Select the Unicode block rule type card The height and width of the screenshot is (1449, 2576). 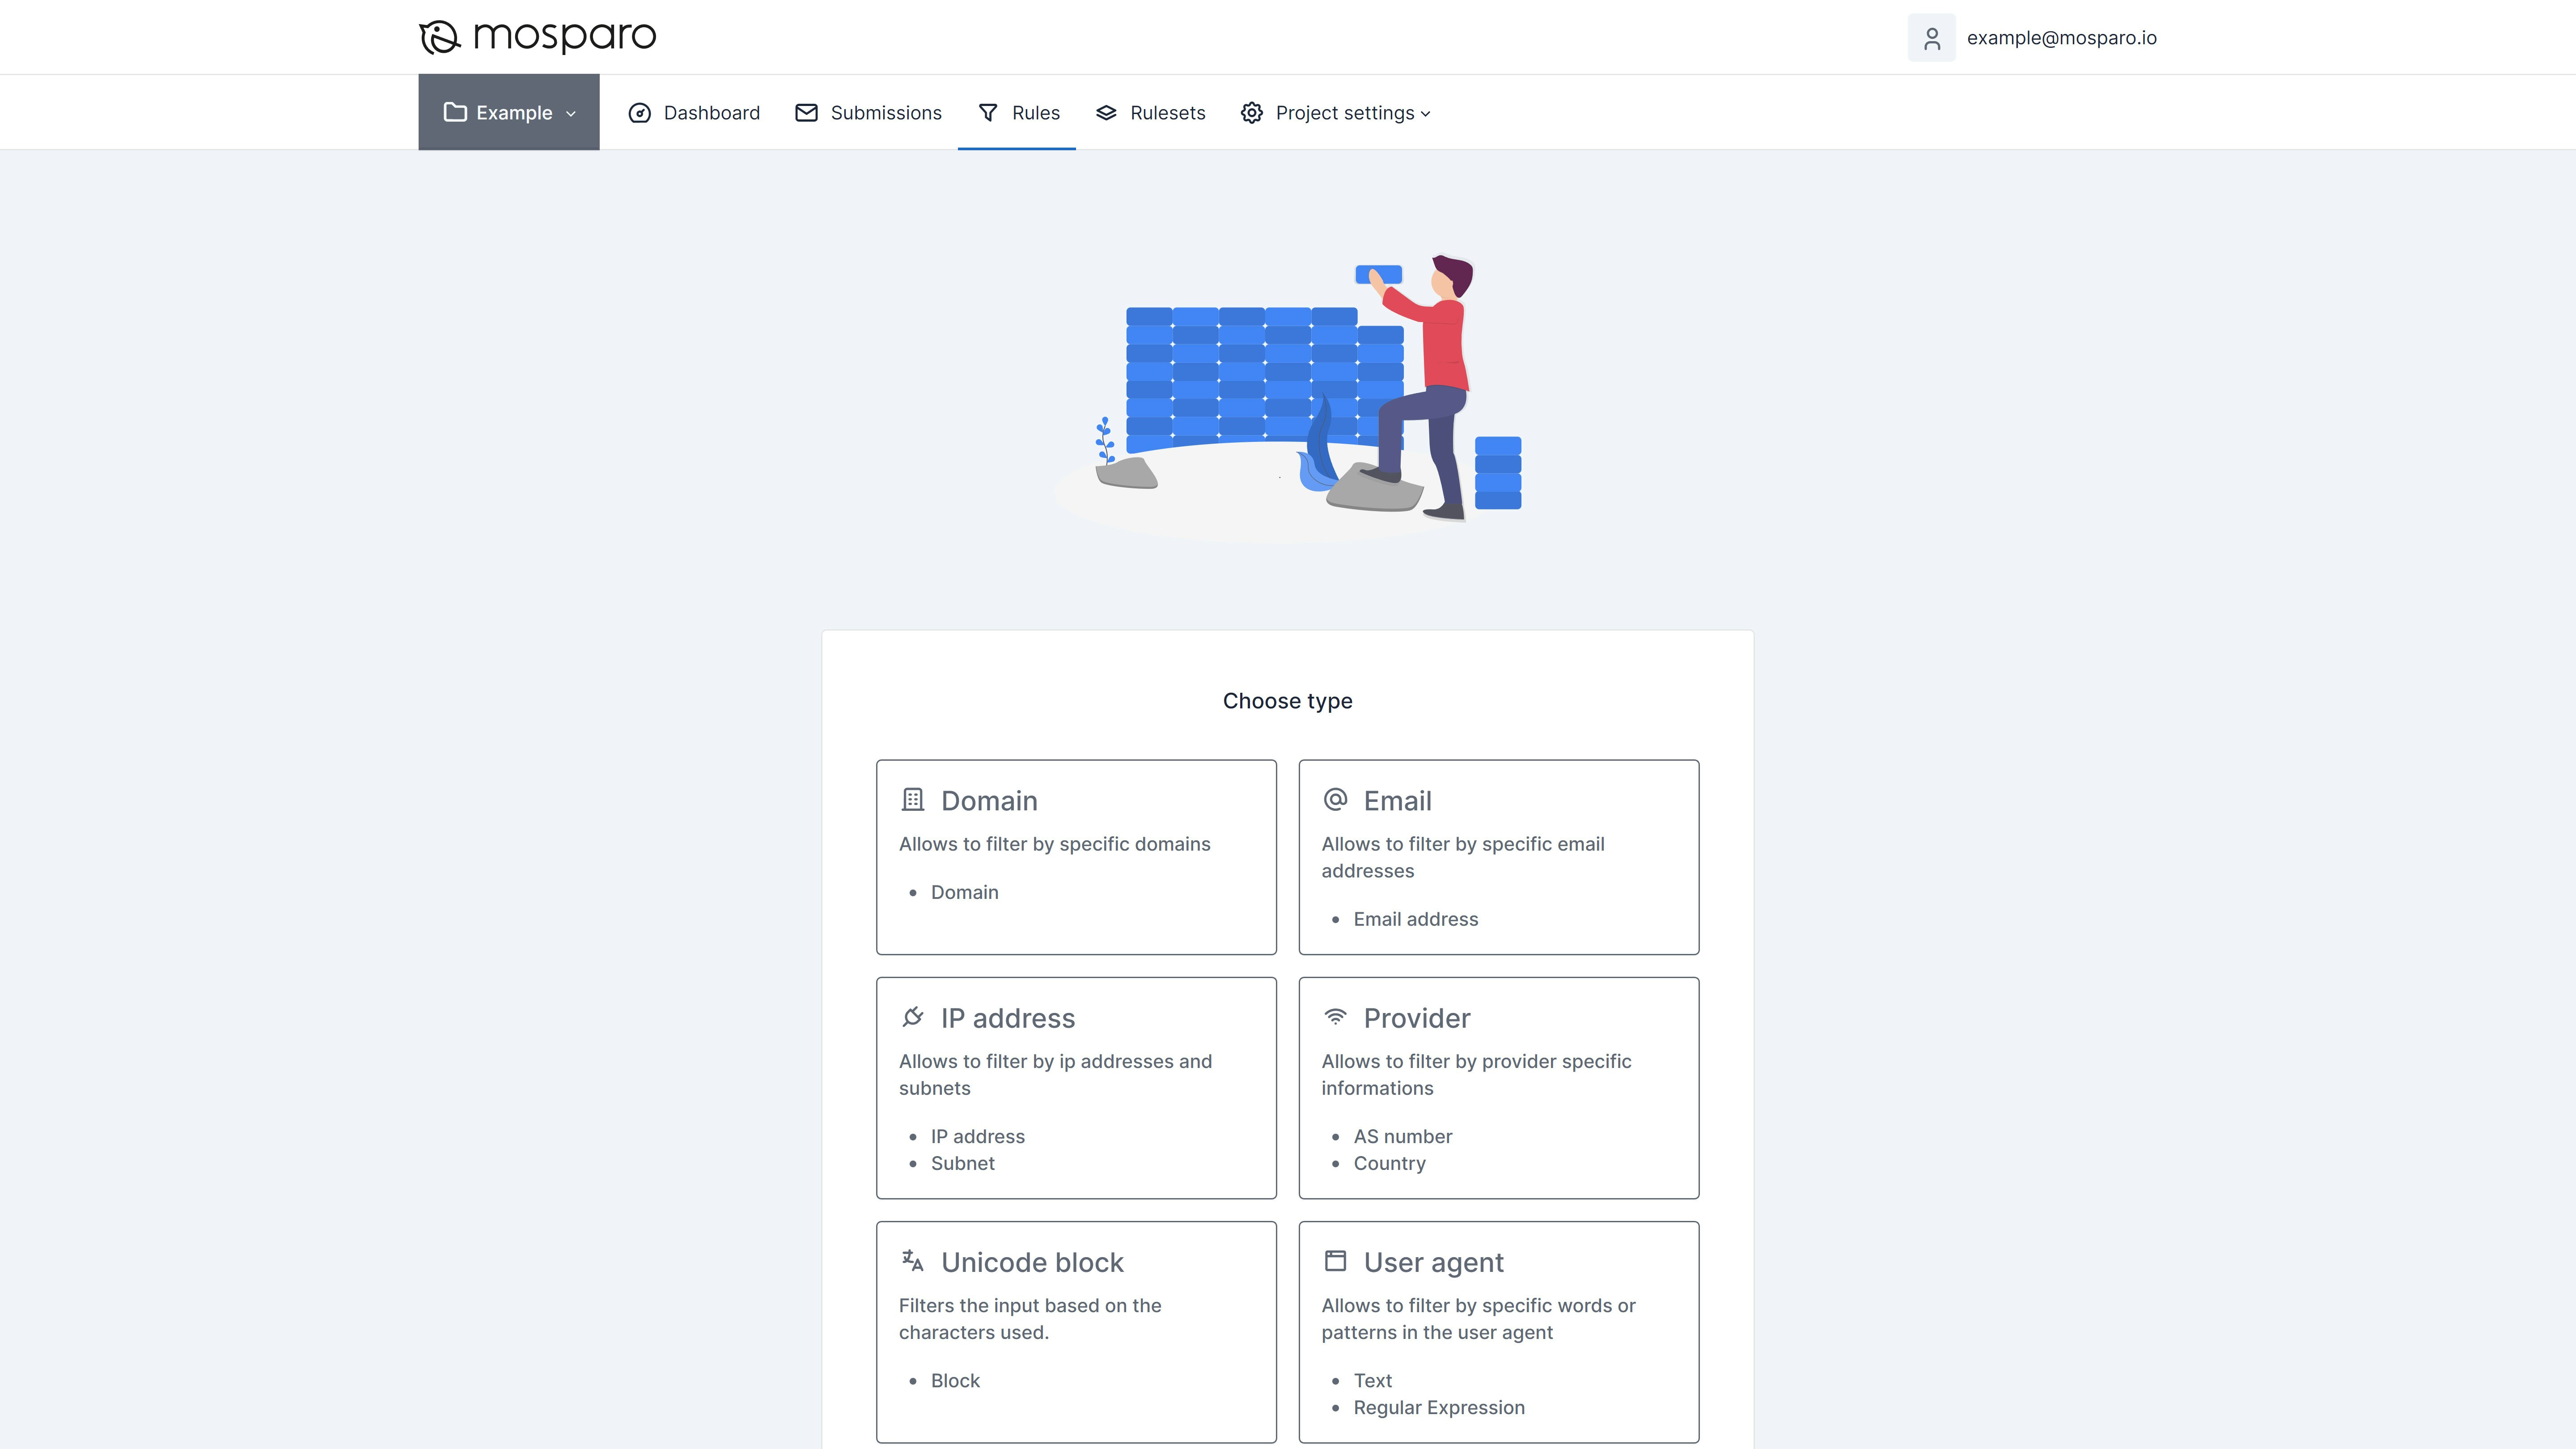pyautogui.click(x=1076, y=1332)
